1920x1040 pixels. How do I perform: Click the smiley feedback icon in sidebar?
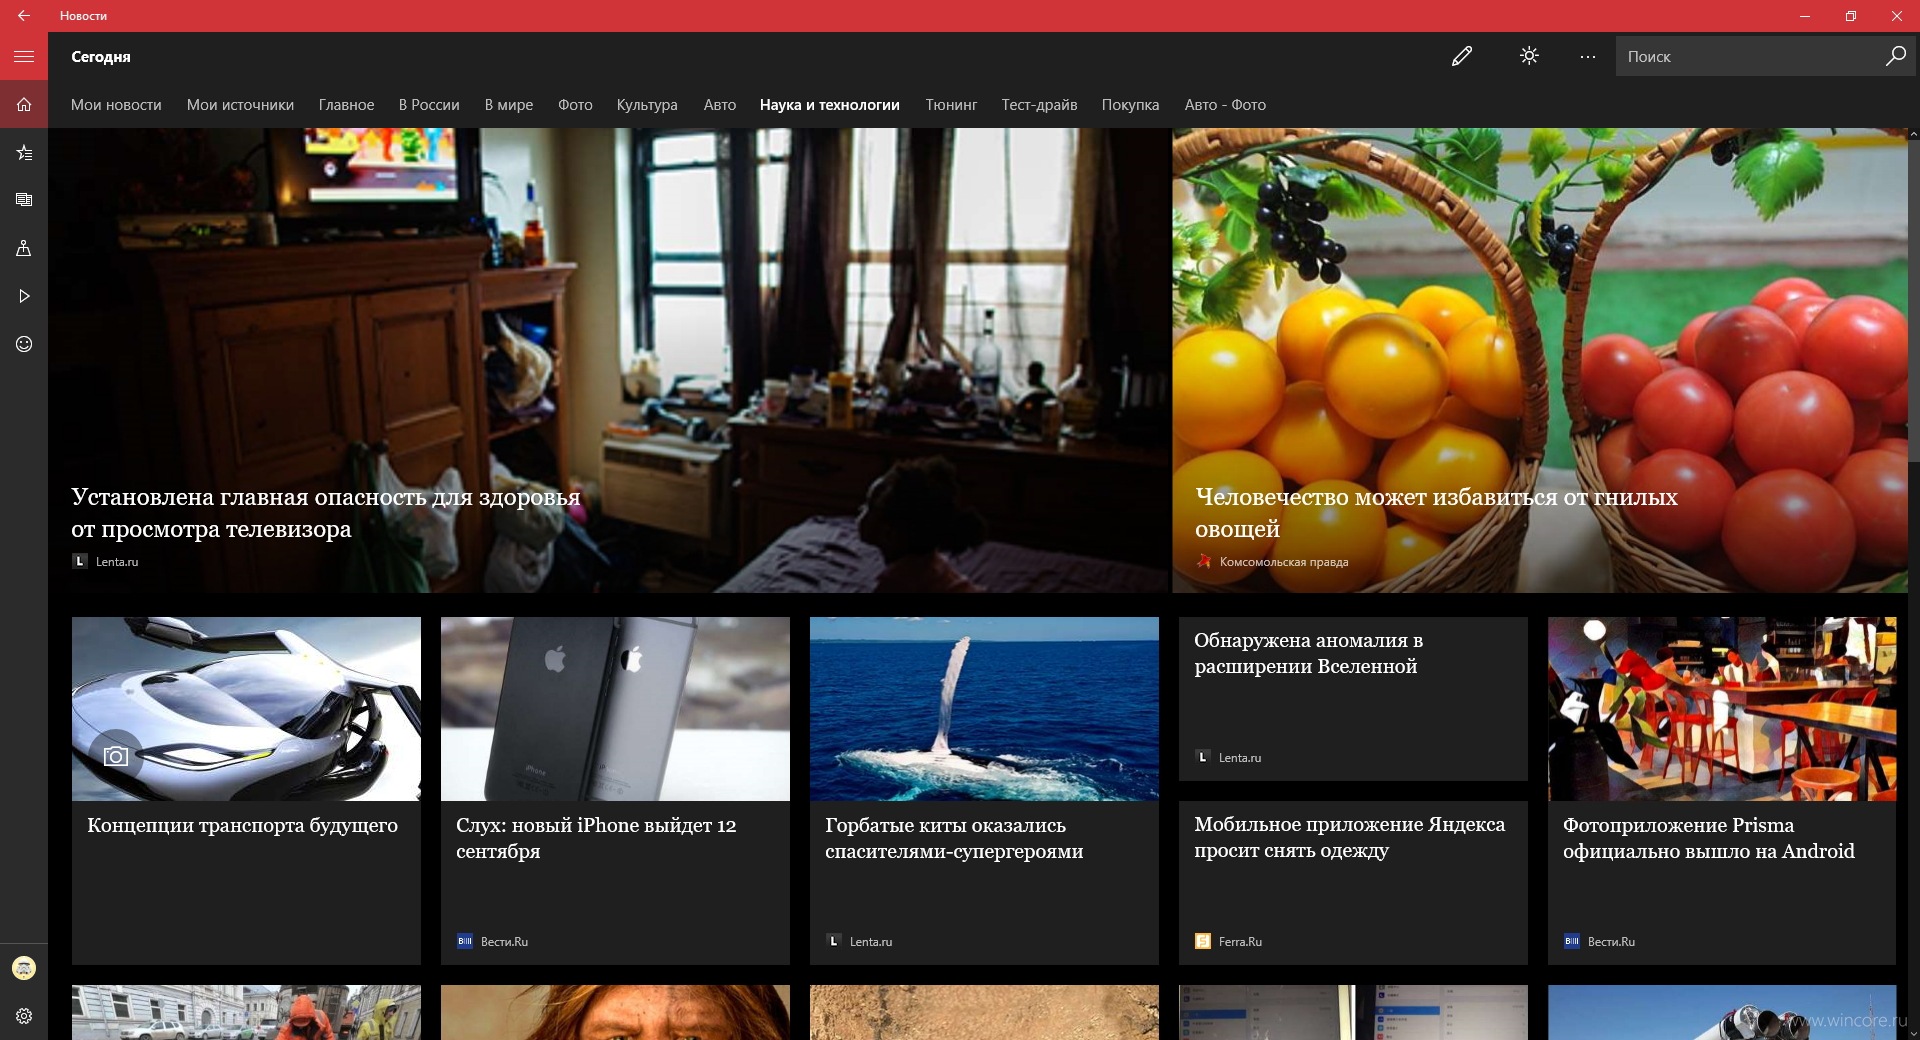pyautogui.click(x=24, y=344)
